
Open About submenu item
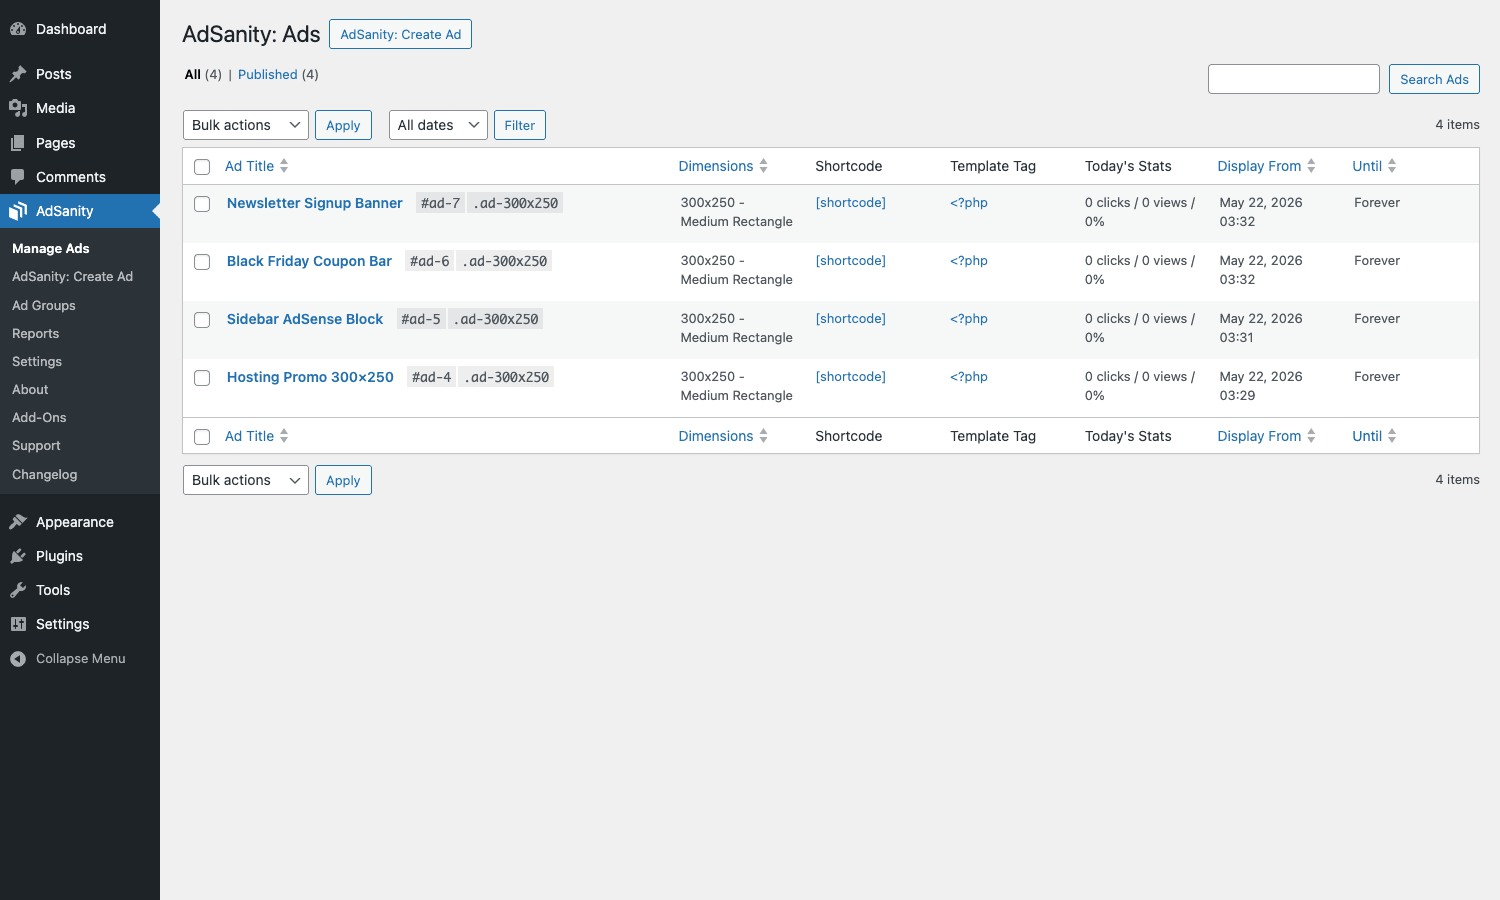[x=30, y=389]
